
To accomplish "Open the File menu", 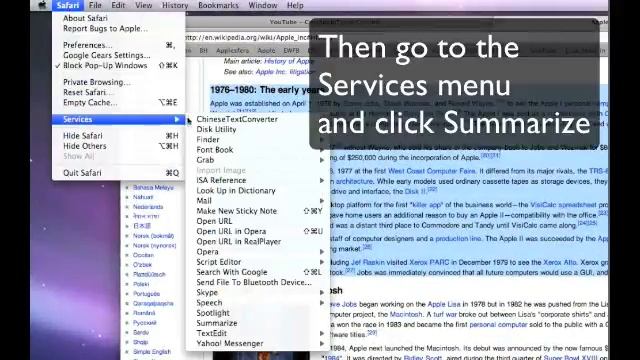I will click(95, 5).
